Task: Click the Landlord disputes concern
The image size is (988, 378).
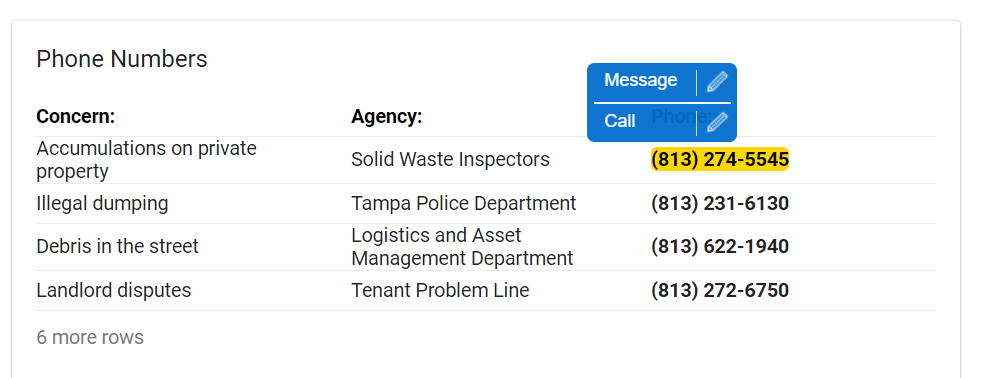Action: 113,290
